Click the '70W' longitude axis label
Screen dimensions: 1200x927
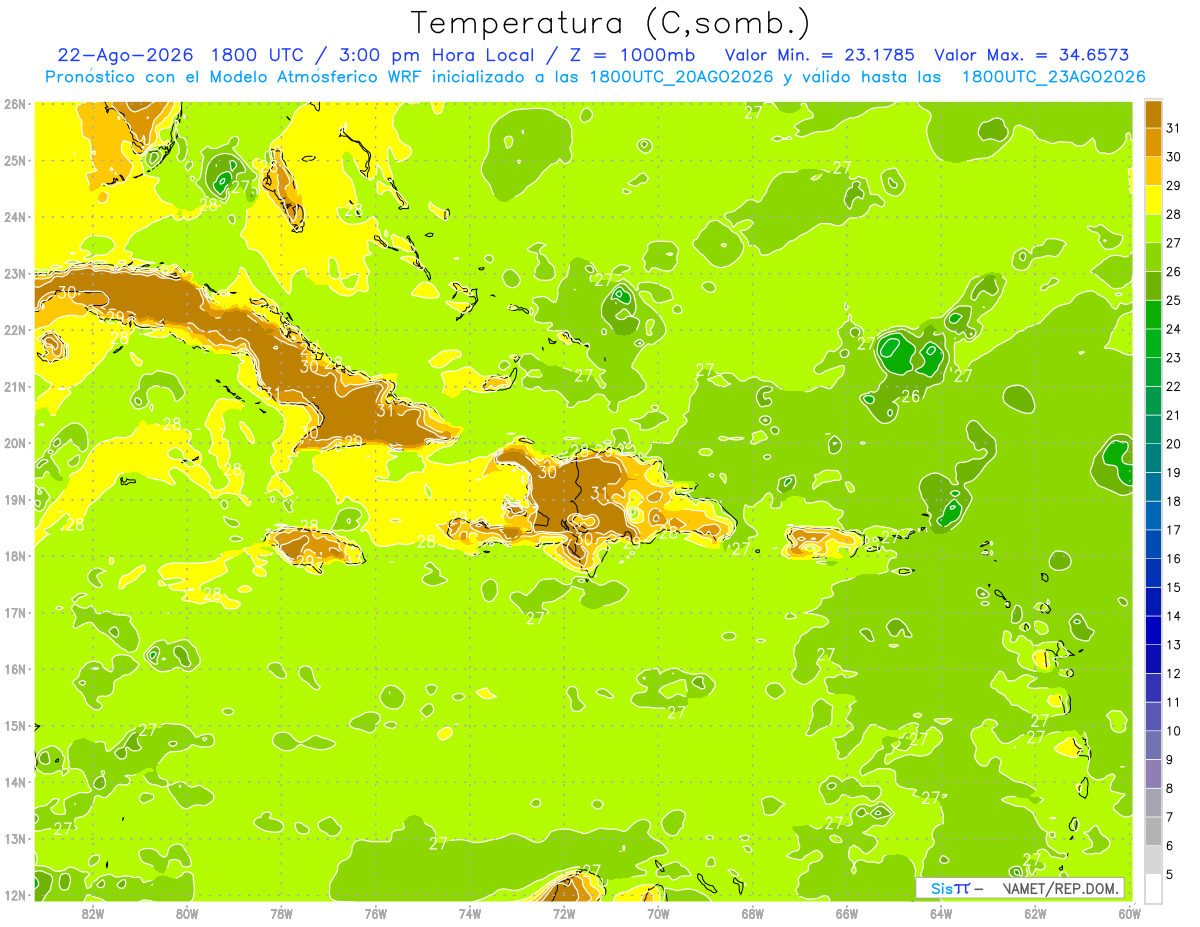coord(658,913)
